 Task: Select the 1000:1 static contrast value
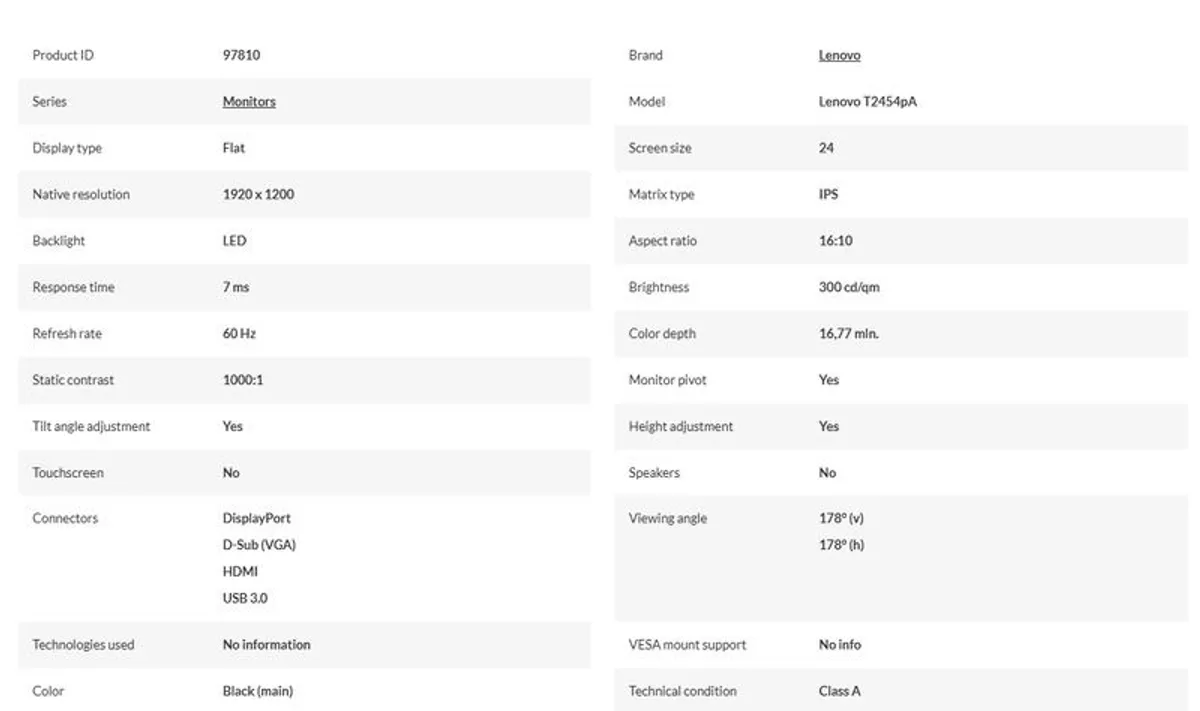pos(243,380)
